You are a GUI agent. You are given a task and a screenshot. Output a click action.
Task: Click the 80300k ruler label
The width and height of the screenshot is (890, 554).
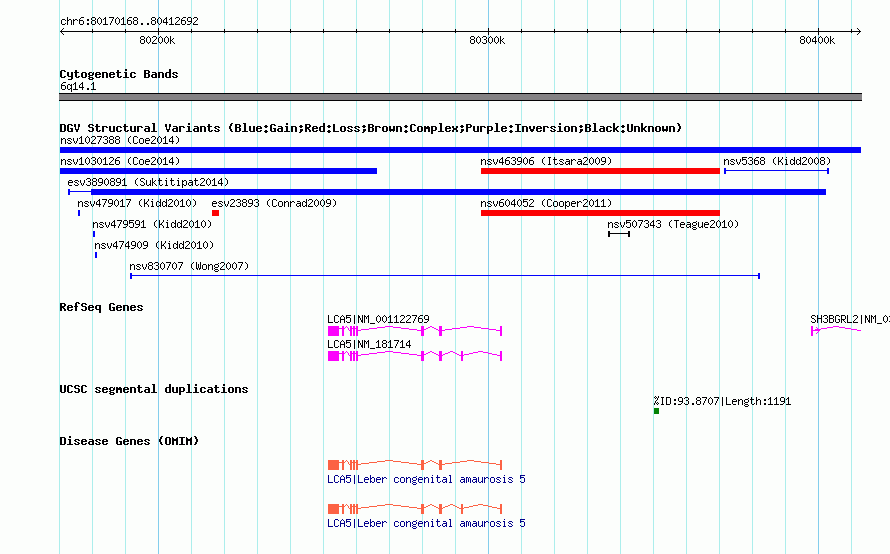click(487, 40)
